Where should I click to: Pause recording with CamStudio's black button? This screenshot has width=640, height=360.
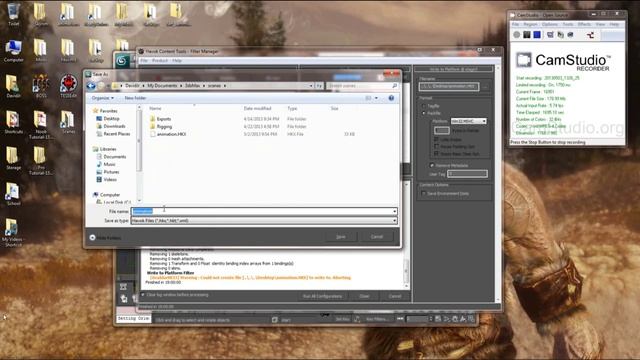527,35
